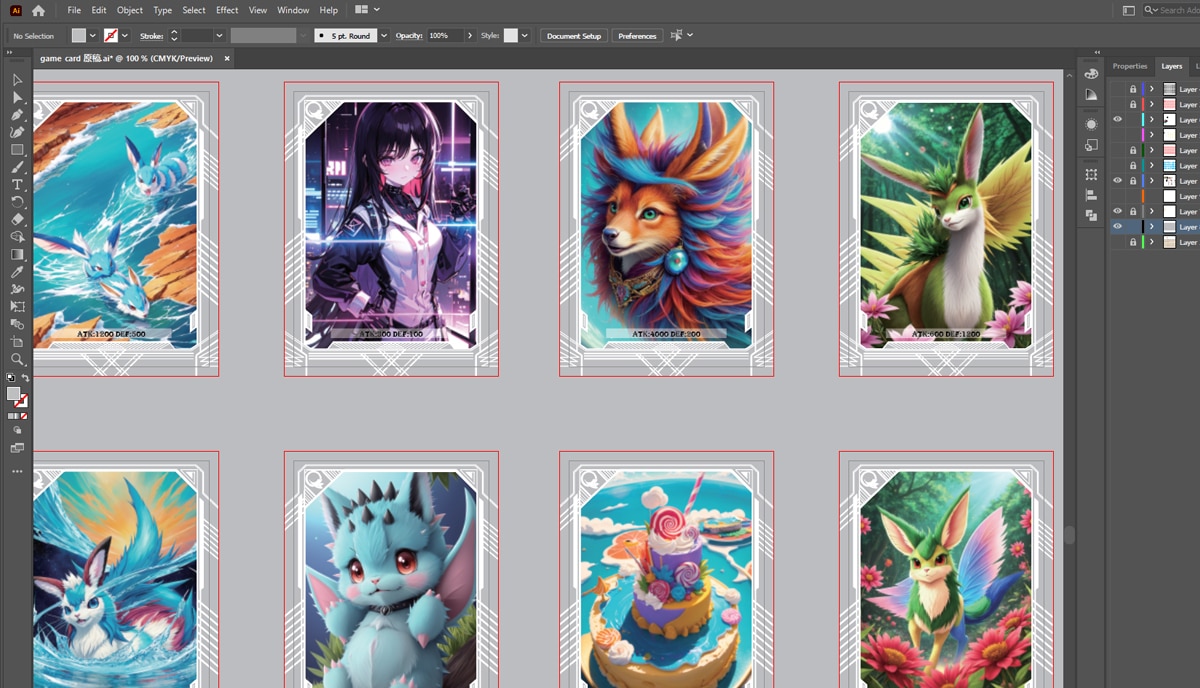Unlock the topmost layer in Layers panel
Image resolution: width=1200 pixels, height=688 pixels.
(1132, 89)
